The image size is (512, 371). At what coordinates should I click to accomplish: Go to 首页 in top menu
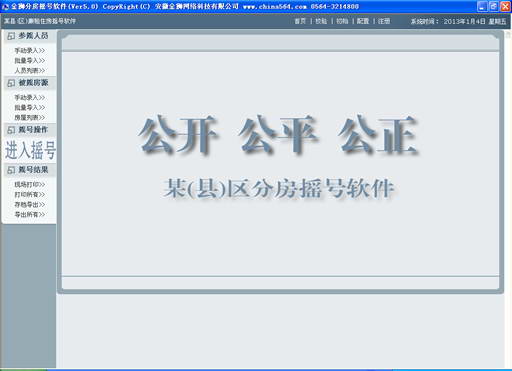coord(300,21)
